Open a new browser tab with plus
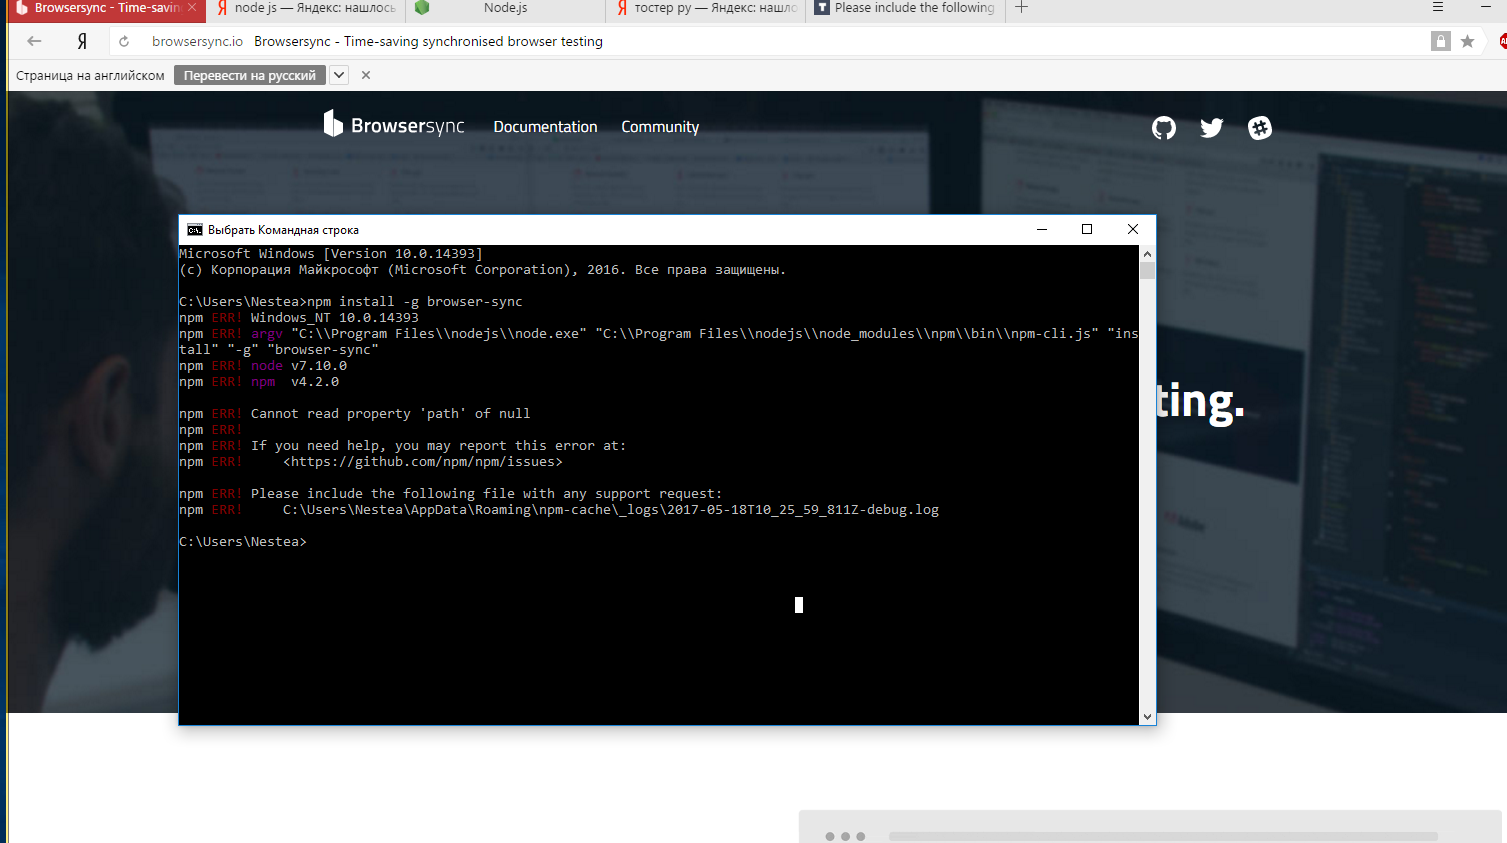 (1021, 7)
